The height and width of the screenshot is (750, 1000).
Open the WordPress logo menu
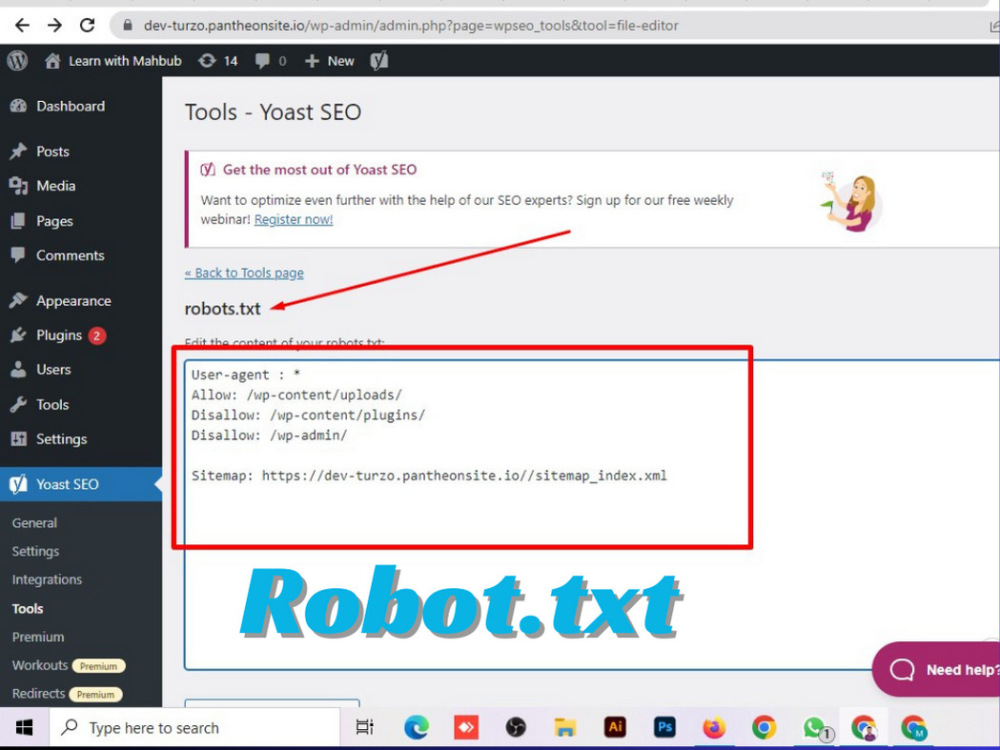click(17, 61)
